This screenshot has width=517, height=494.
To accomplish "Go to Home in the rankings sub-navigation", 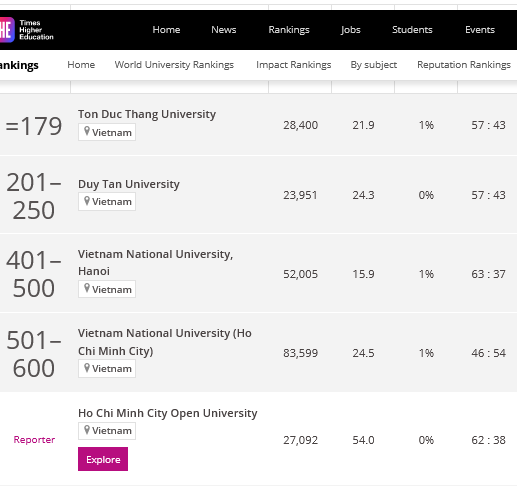I will pos(81,65).
